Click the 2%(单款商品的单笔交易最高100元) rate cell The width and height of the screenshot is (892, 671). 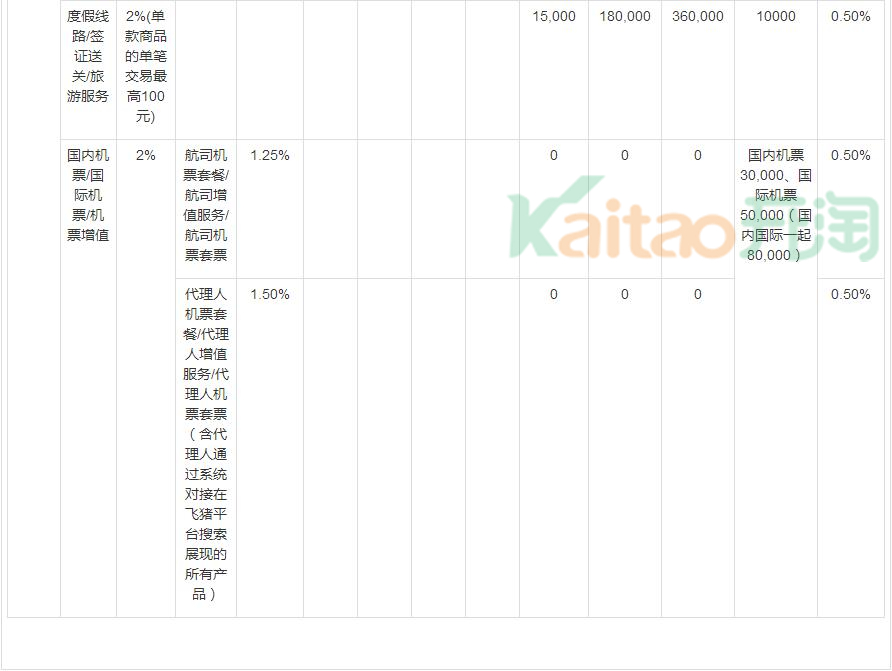pyautogui.click(x=146, y=66)
